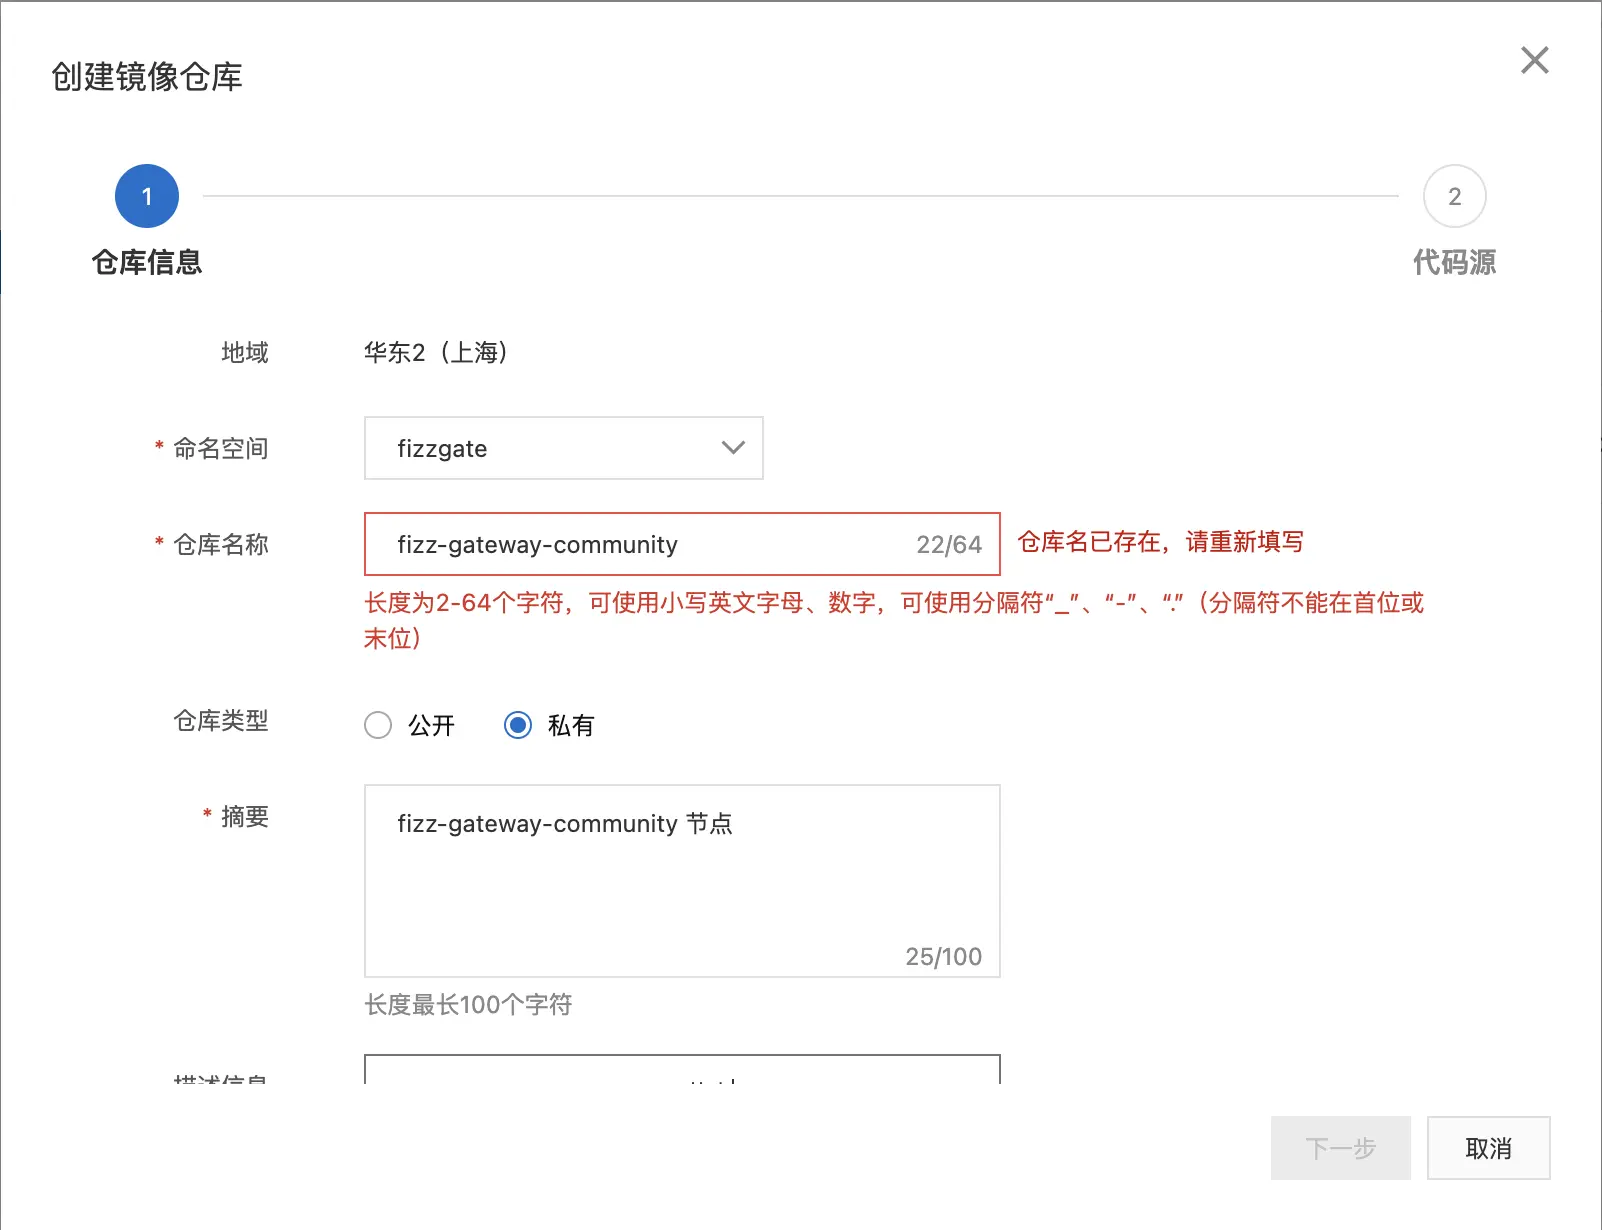1602x1230 pixels.
Task: Click the 仓库名称 input field
Action: click(x=682, y=544)
